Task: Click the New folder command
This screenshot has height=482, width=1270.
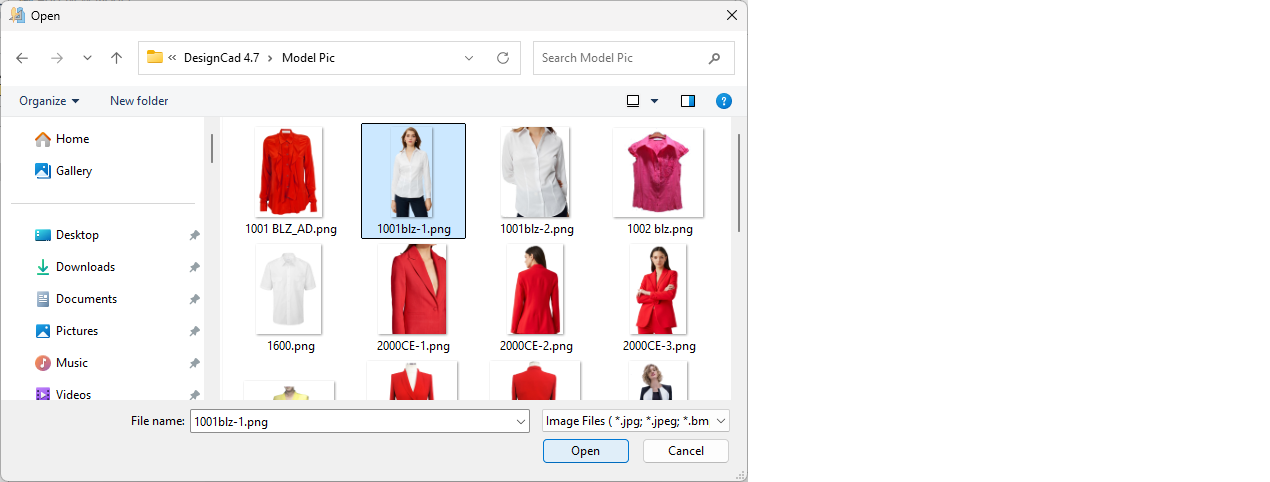Action: [139, 101]
